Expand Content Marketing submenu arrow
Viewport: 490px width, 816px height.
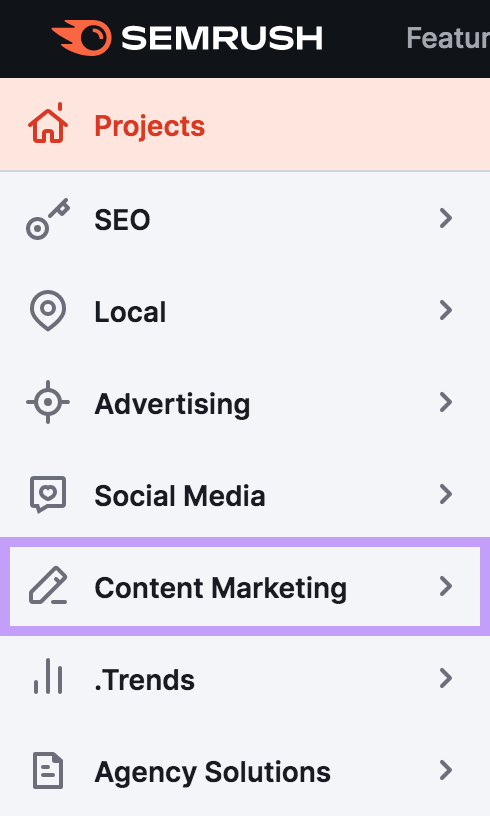[446, 586]
